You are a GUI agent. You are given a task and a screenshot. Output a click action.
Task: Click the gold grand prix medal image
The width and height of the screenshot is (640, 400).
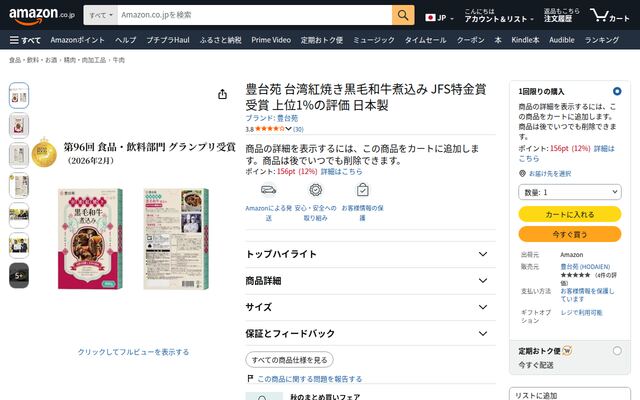(44, 153)
